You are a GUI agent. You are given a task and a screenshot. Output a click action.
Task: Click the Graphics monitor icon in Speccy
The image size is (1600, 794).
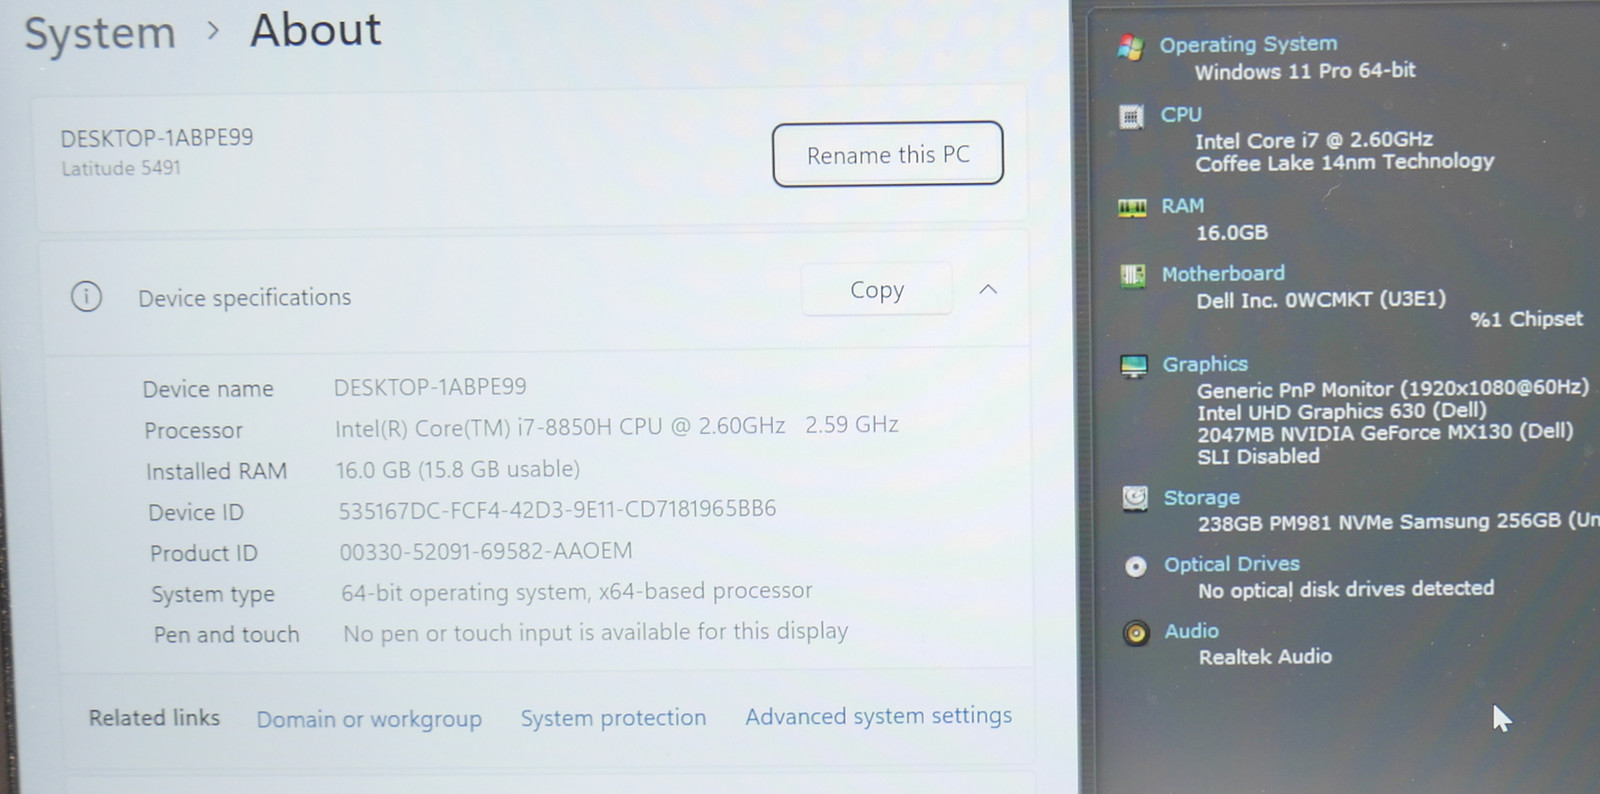point(1134,366)
